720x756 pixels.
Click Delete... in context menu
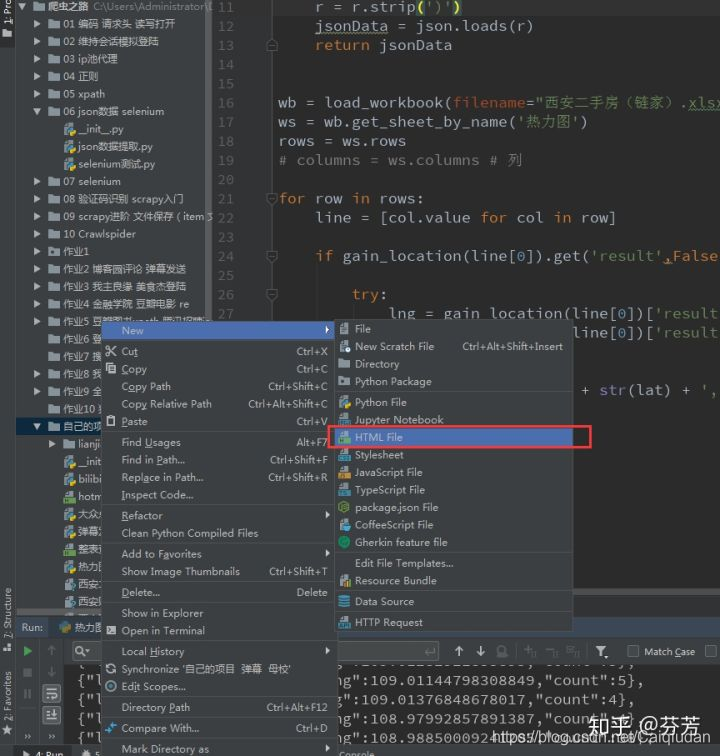click(218, 592)
